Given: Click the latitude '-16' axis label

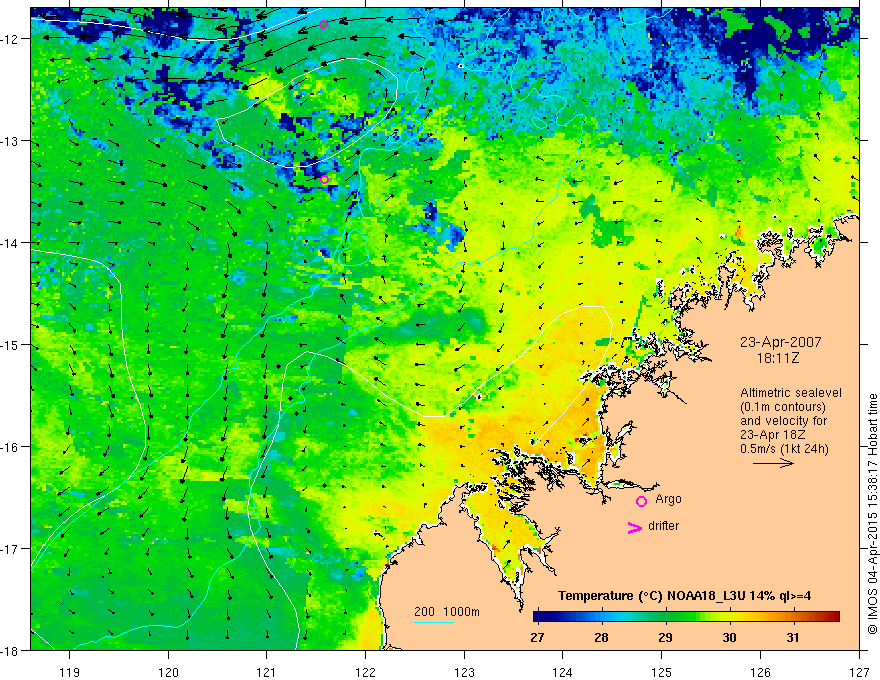Looking at the screenshot, I should click(11, 447).
